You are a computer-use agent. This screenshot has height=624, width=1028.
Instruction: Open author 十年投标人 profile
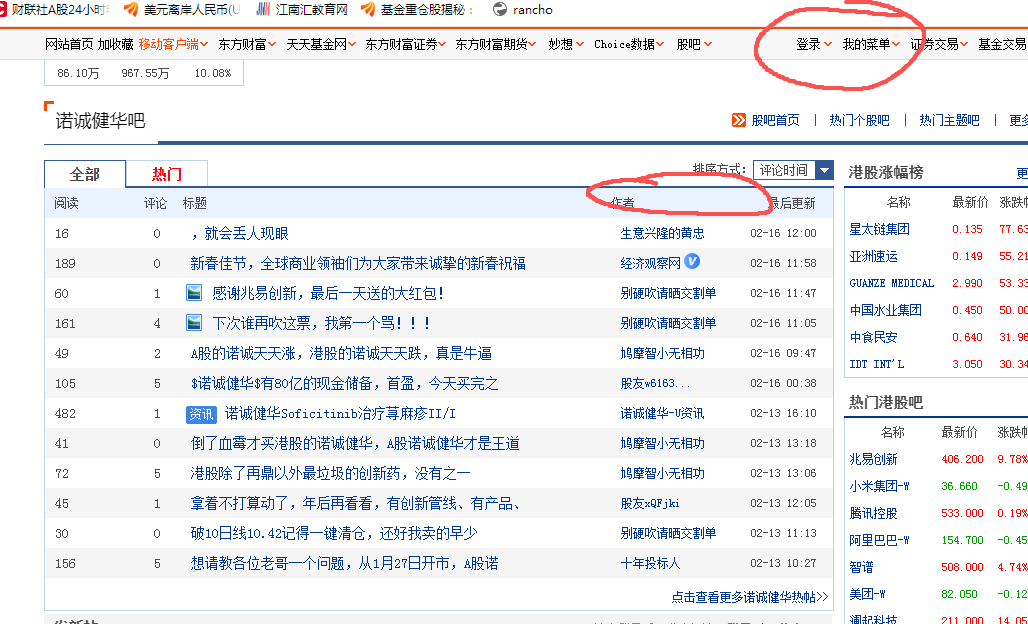(x=650, y=563)
